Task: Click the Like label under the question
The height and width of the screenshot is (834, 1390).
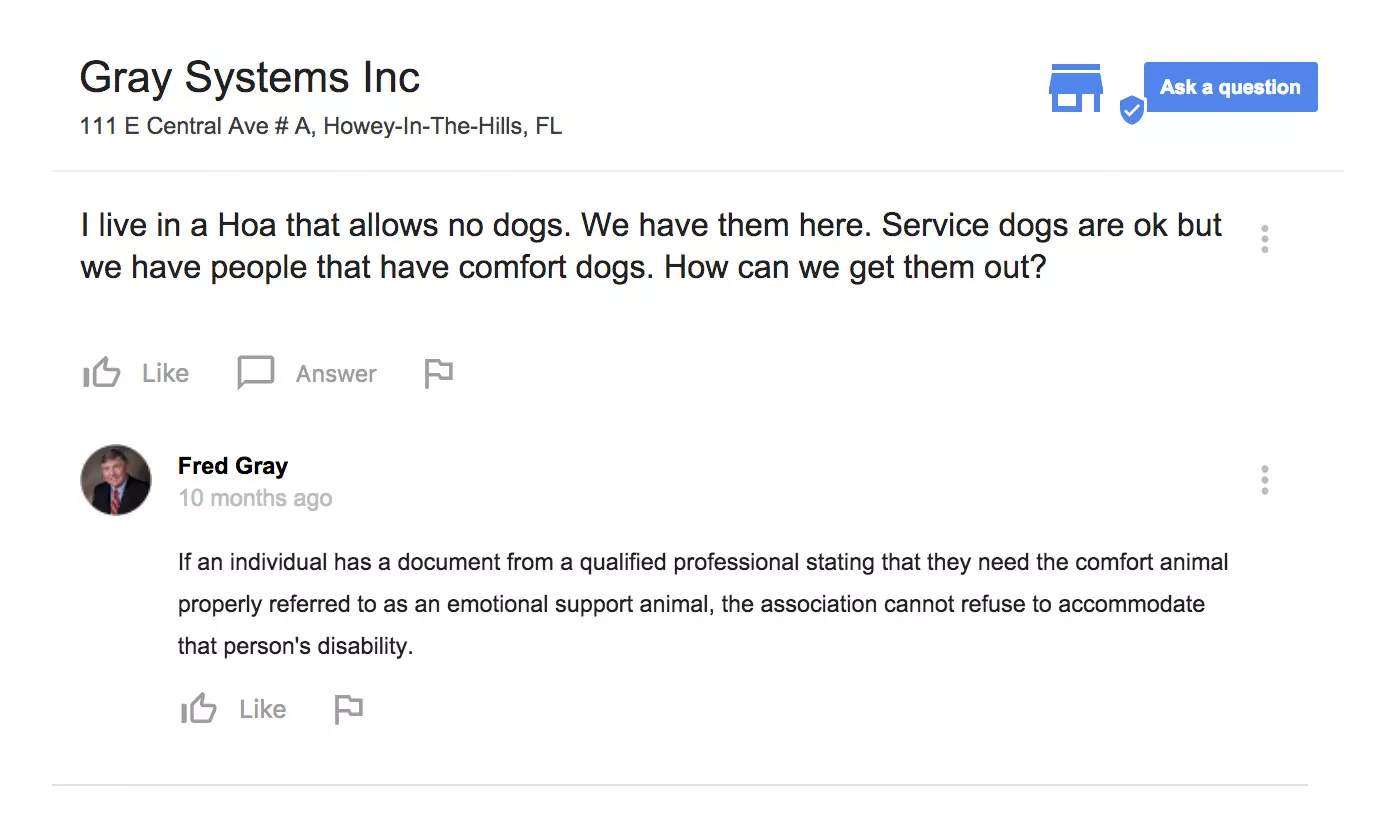Action: click(165, 374)
